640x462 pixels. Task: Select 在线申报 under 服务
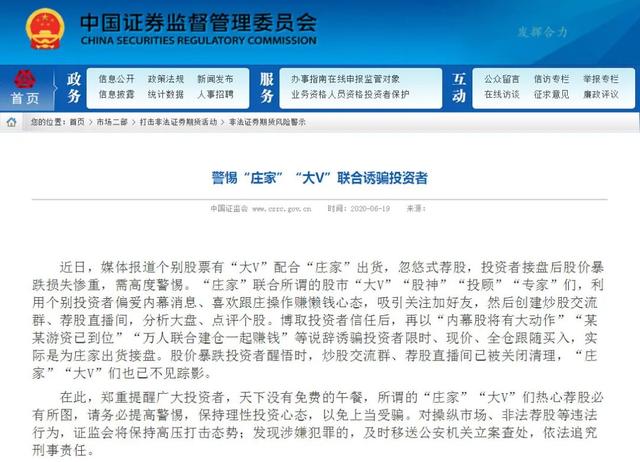coord(345,79)
